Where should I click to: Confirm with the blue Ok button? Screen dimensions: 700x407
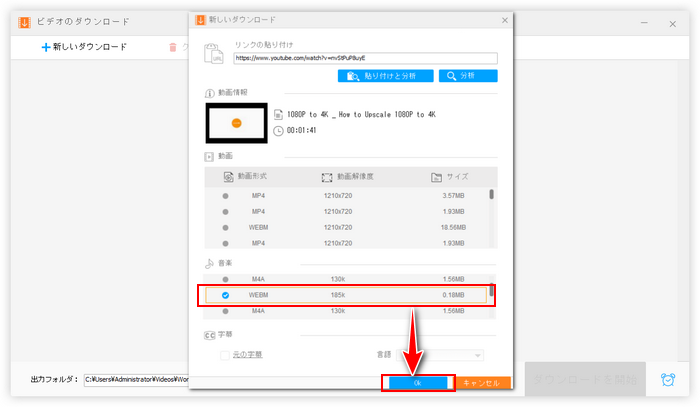click(417, 382)
